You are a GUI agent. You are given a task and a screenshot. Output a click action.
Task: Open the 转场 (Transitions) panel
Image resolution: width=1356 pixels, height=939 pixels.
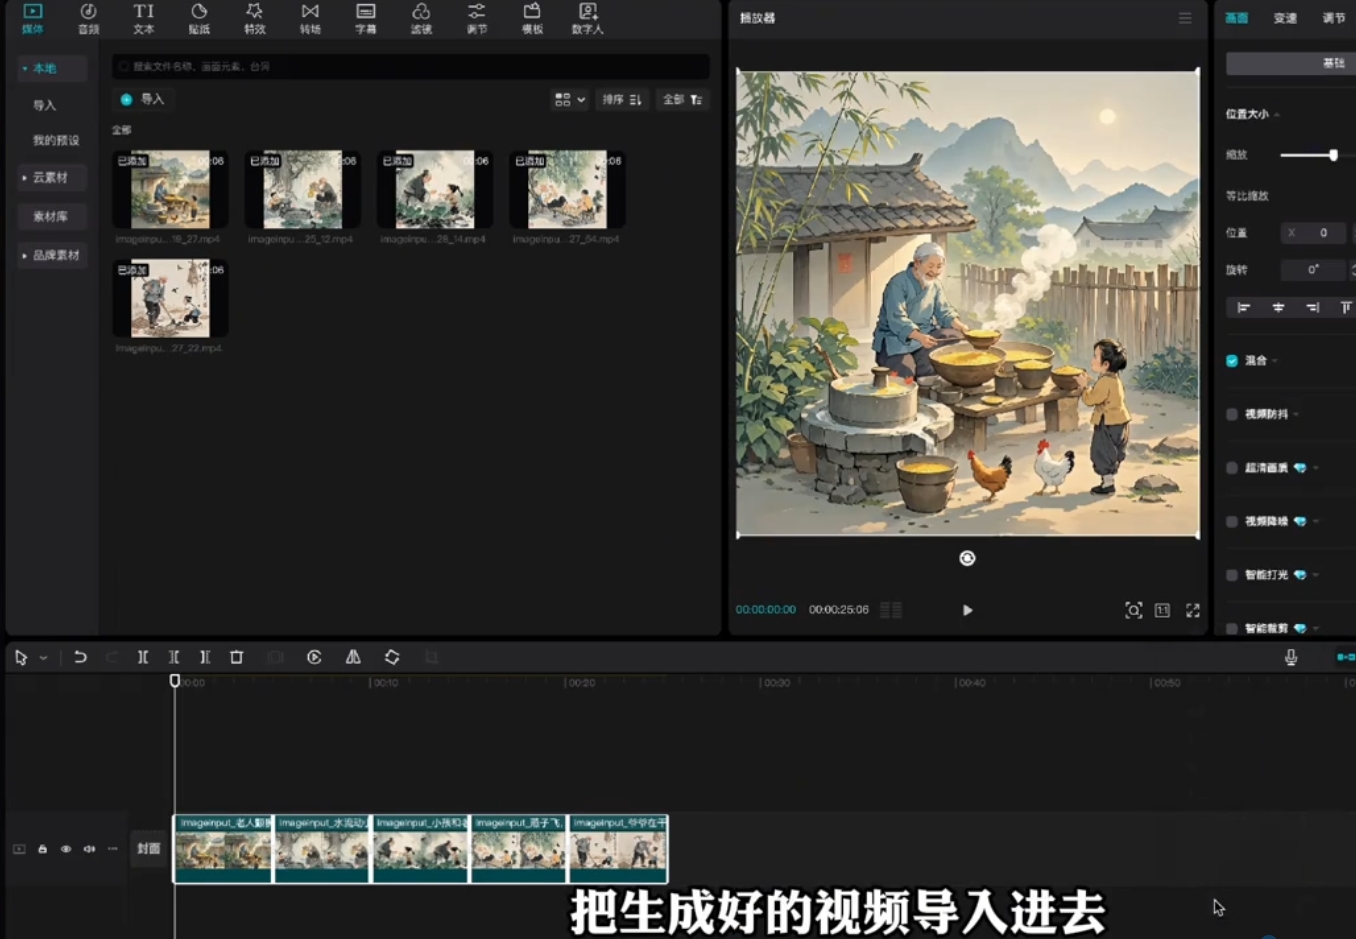[310, 18]
